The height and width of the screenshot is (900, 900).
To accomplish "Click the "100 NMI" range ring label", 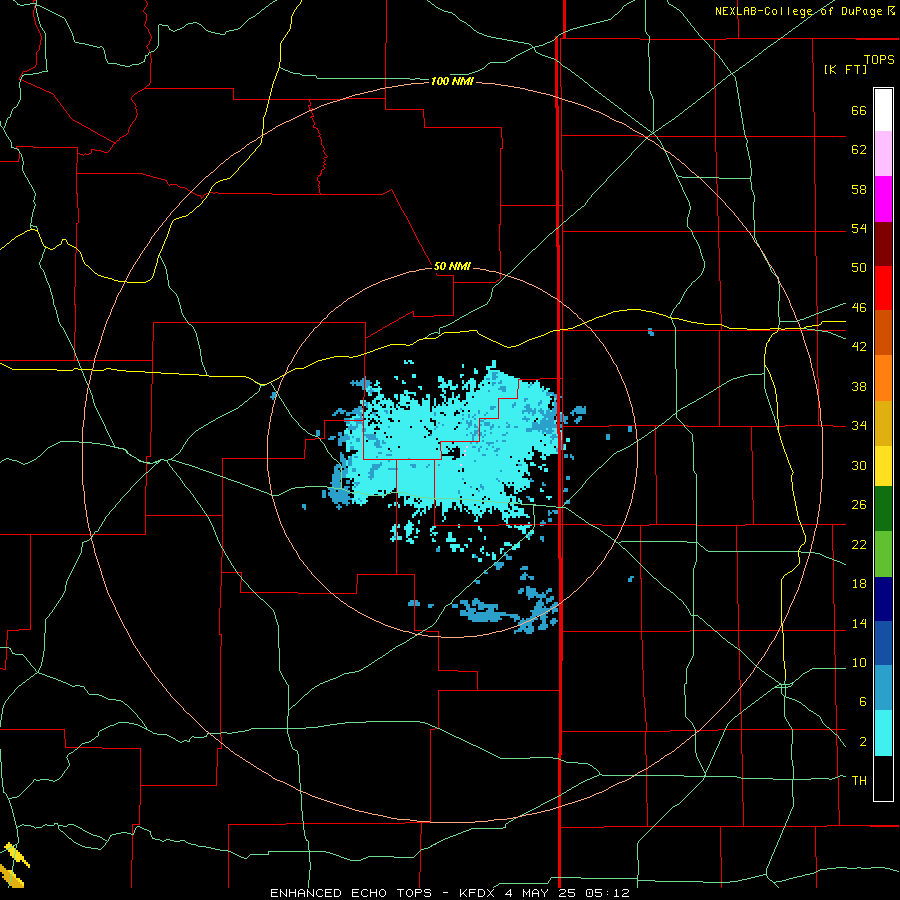I will (x=452, y=82).
